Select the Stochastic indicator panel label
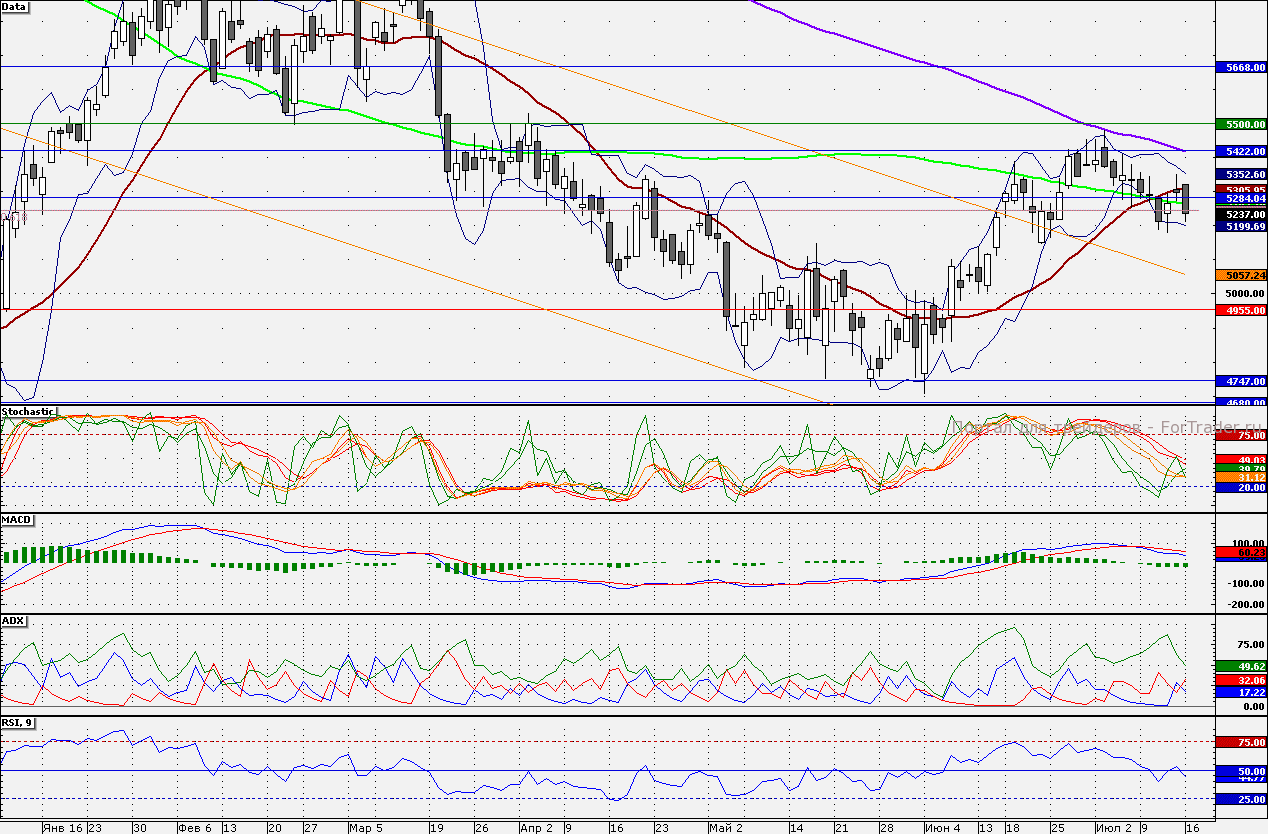This screenshot has height=834, width=1268. tap(29, 411)
